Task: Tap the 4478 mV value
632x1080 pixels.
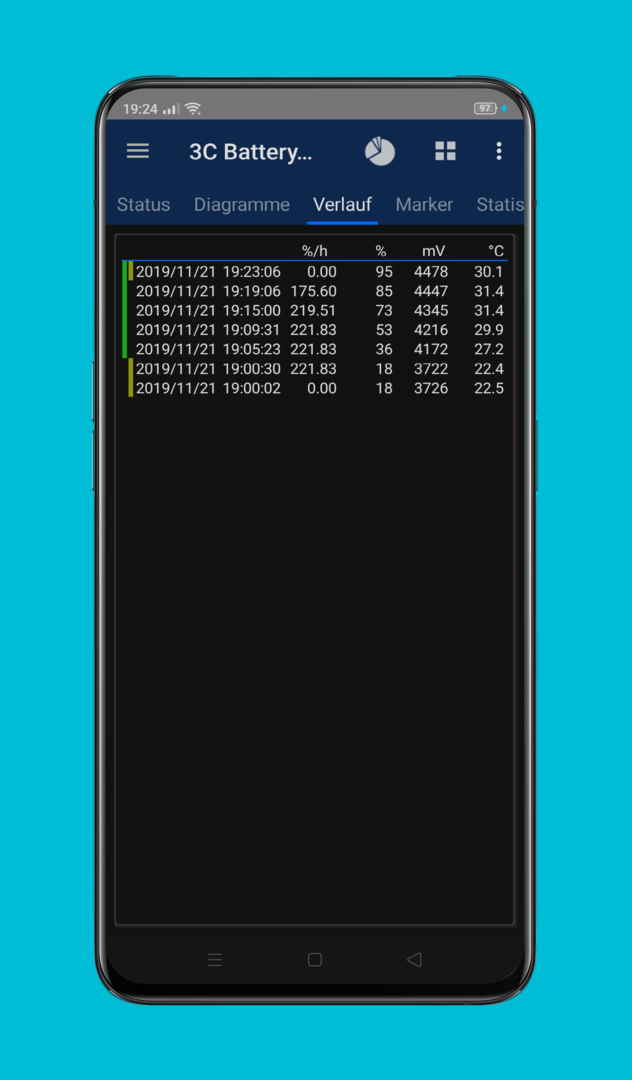Action: (431, 271)
